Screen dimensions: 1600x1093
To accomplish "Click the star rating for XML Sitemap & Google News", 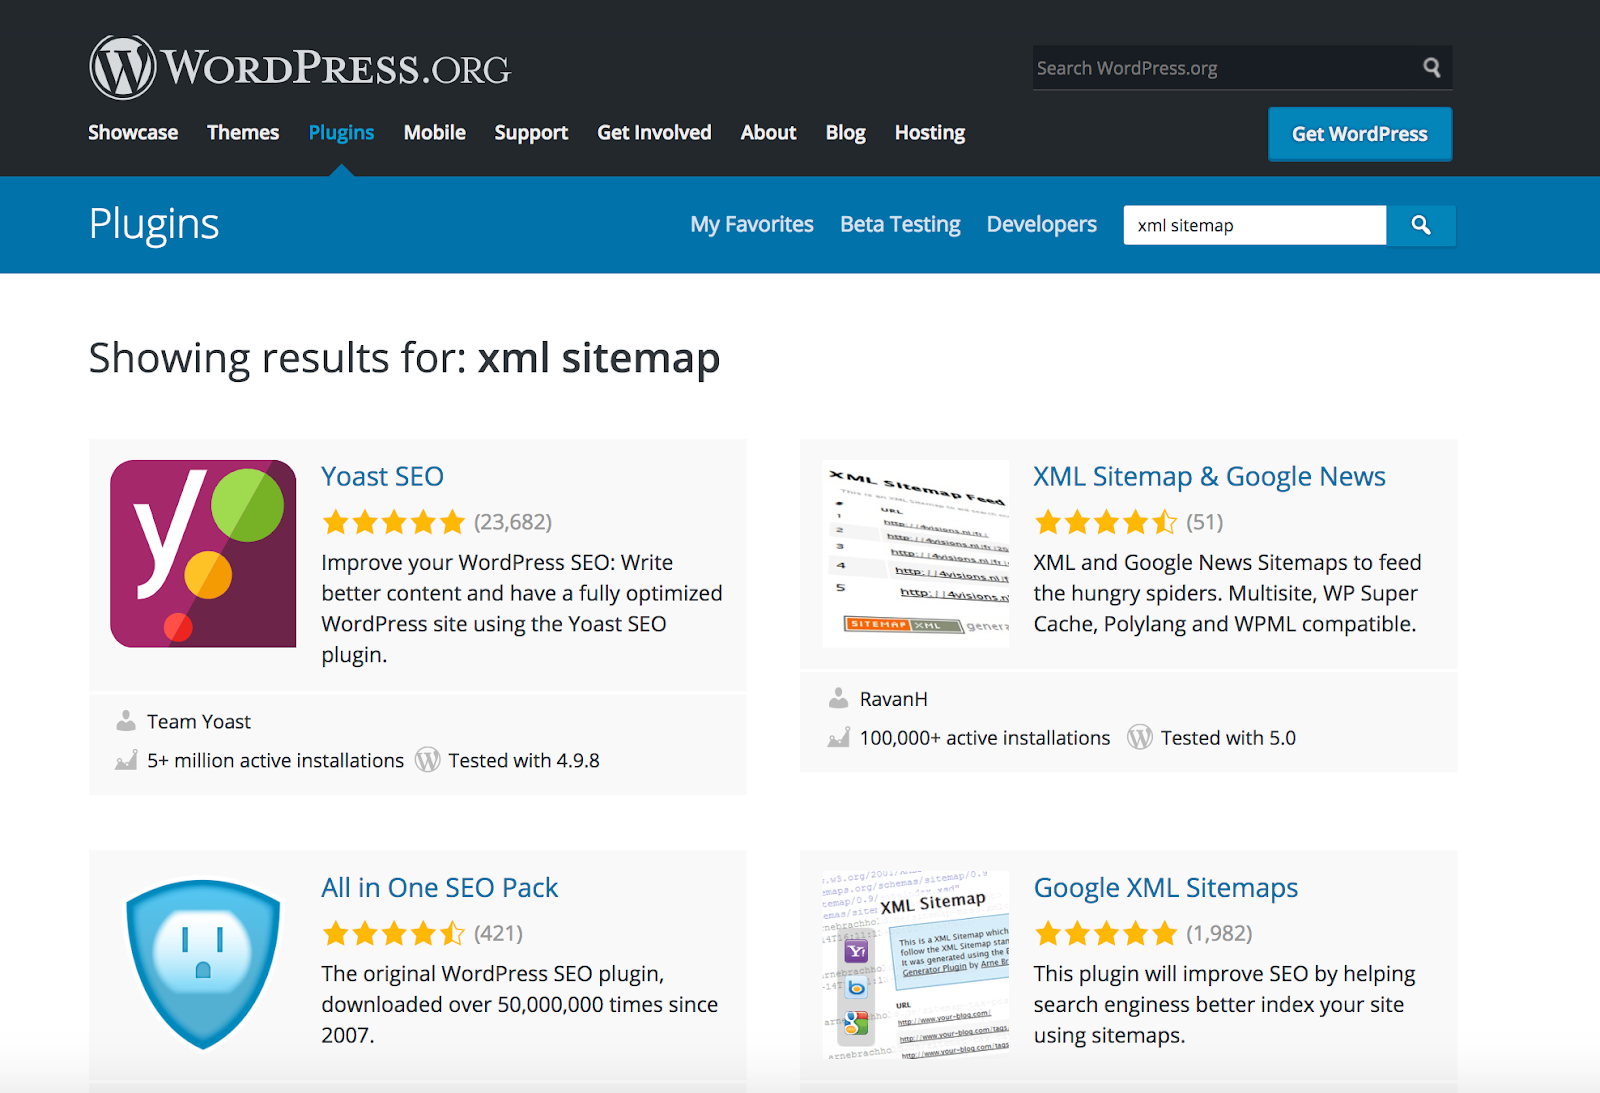I will [1106, 522].
